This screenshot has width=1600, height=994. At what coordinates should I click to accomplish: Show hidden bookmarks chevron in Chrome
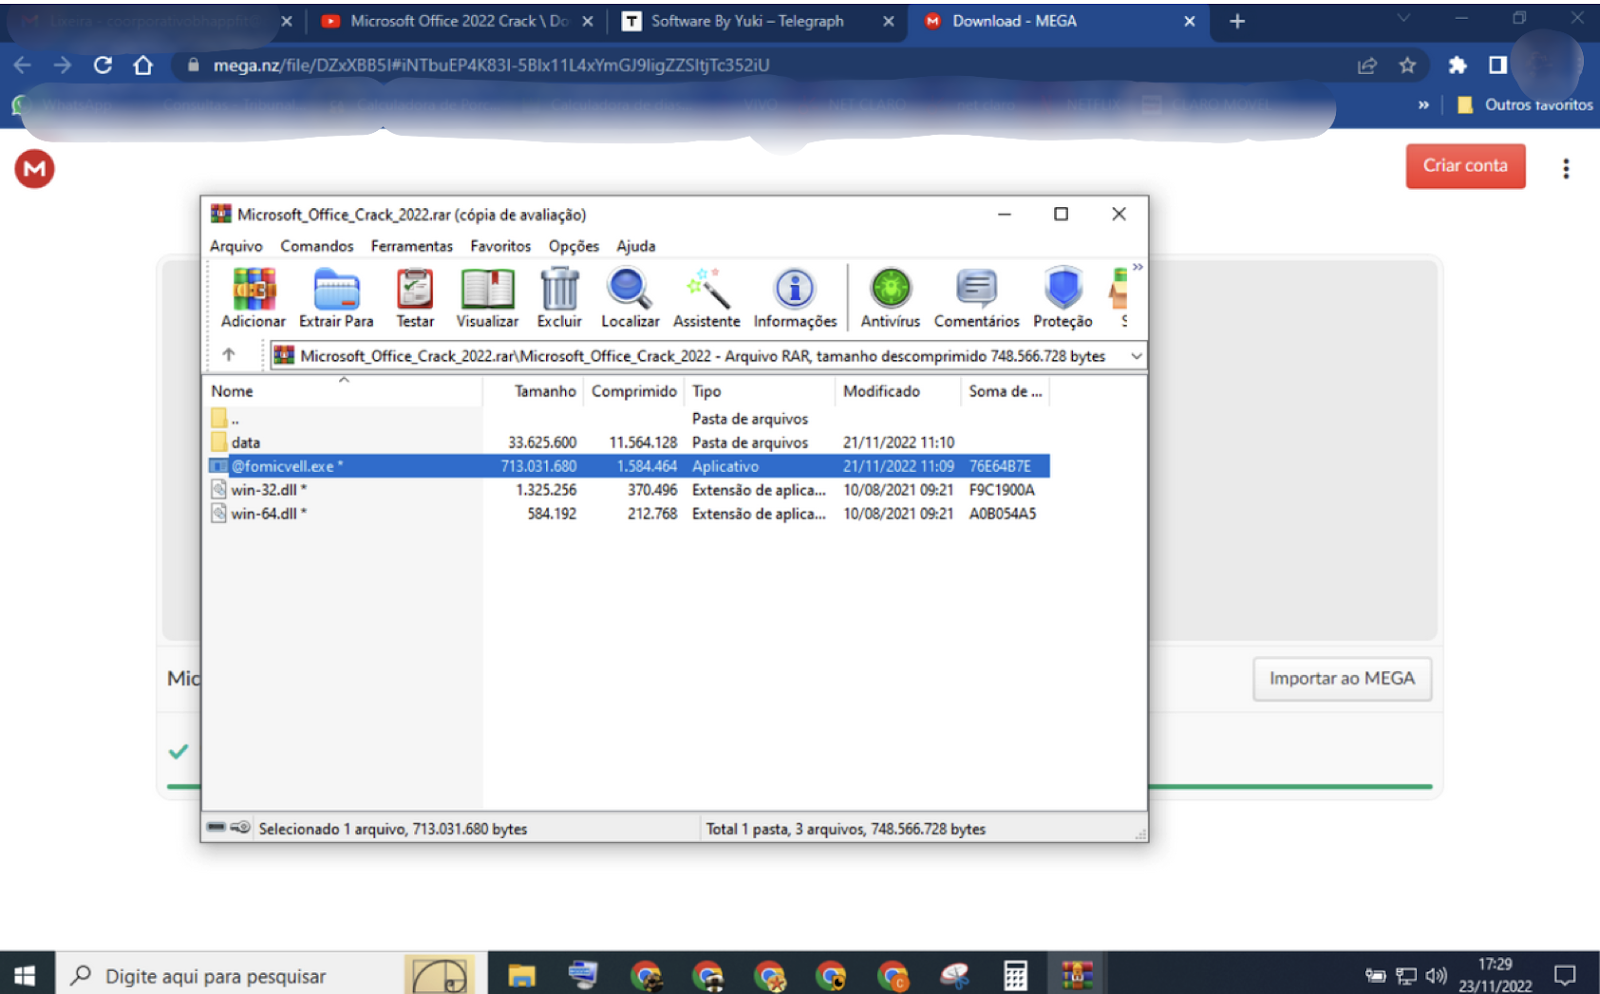point(1423,105)
